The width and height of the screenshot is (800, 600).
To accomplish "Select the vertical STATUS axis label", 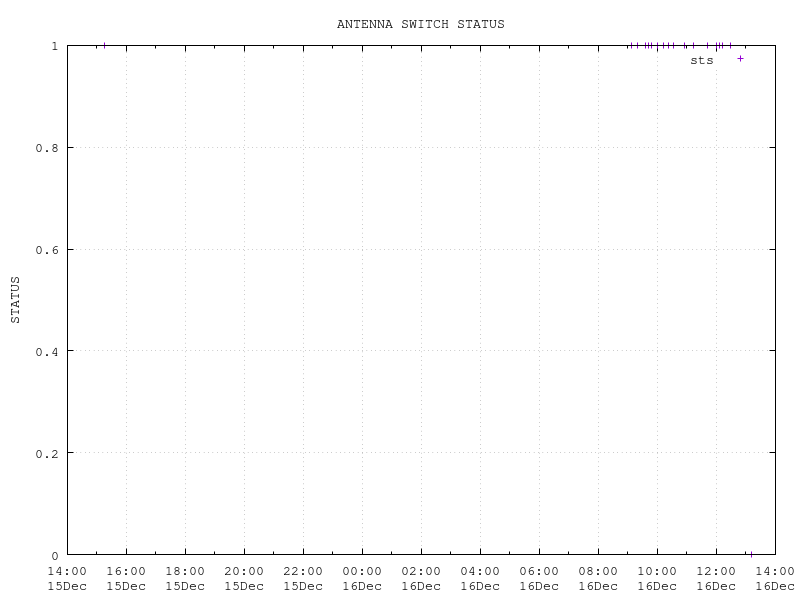I will (15, 300).
